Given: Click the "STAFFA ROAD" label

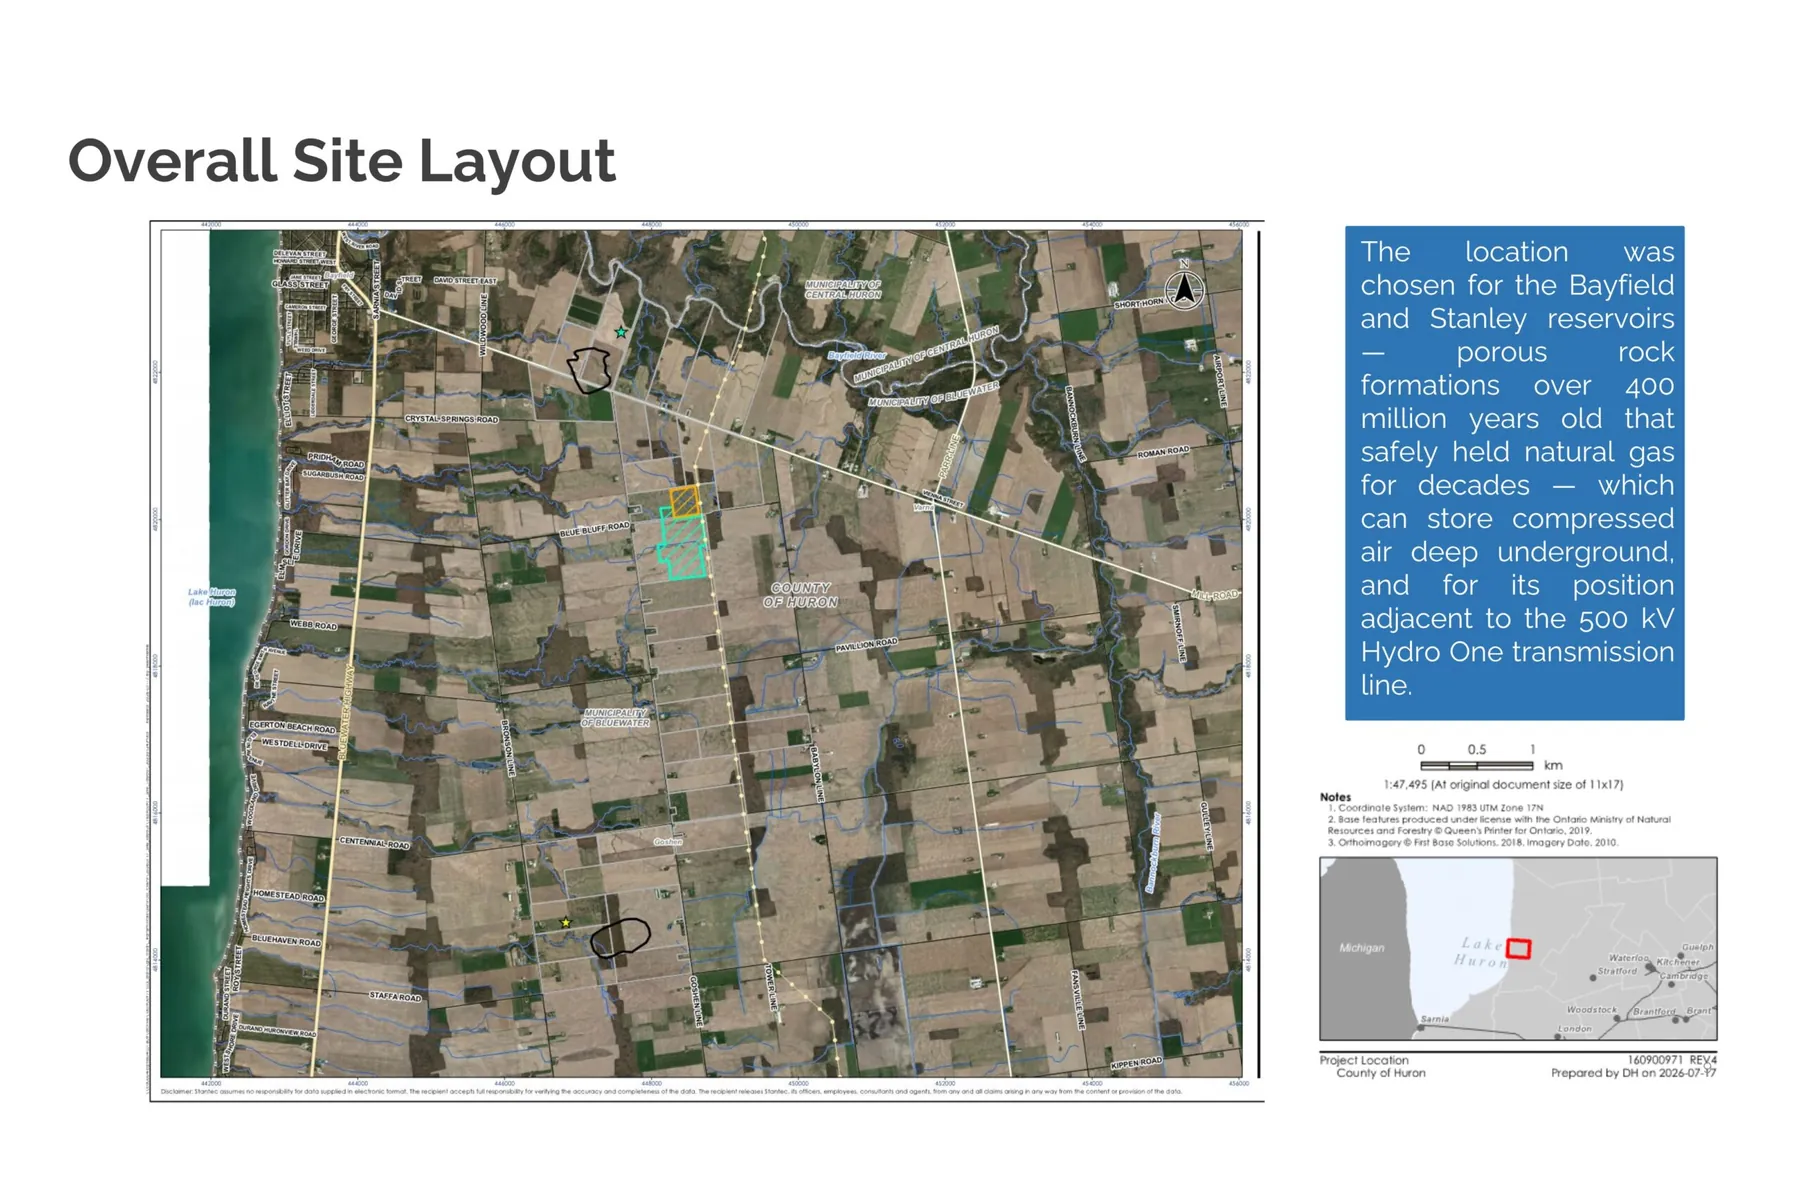Looking at the screenshot, I should tap(395, 996).
